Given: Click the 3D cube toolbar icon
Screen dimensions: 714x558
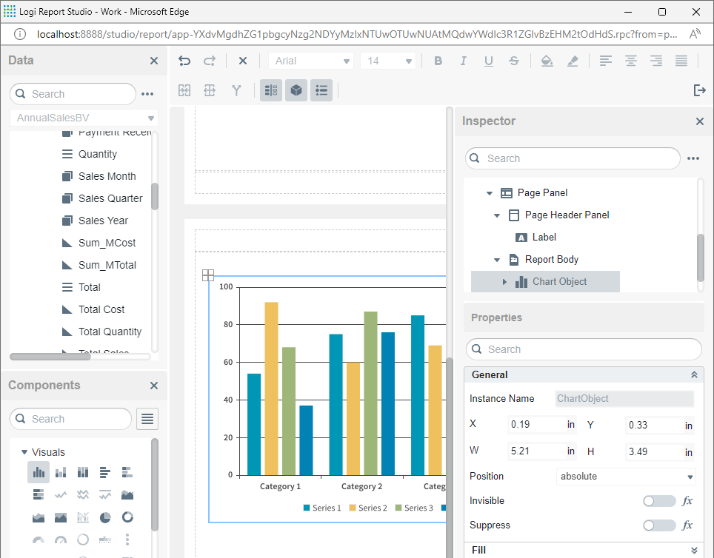Looking at the screenshot, I should click(296, 91).
